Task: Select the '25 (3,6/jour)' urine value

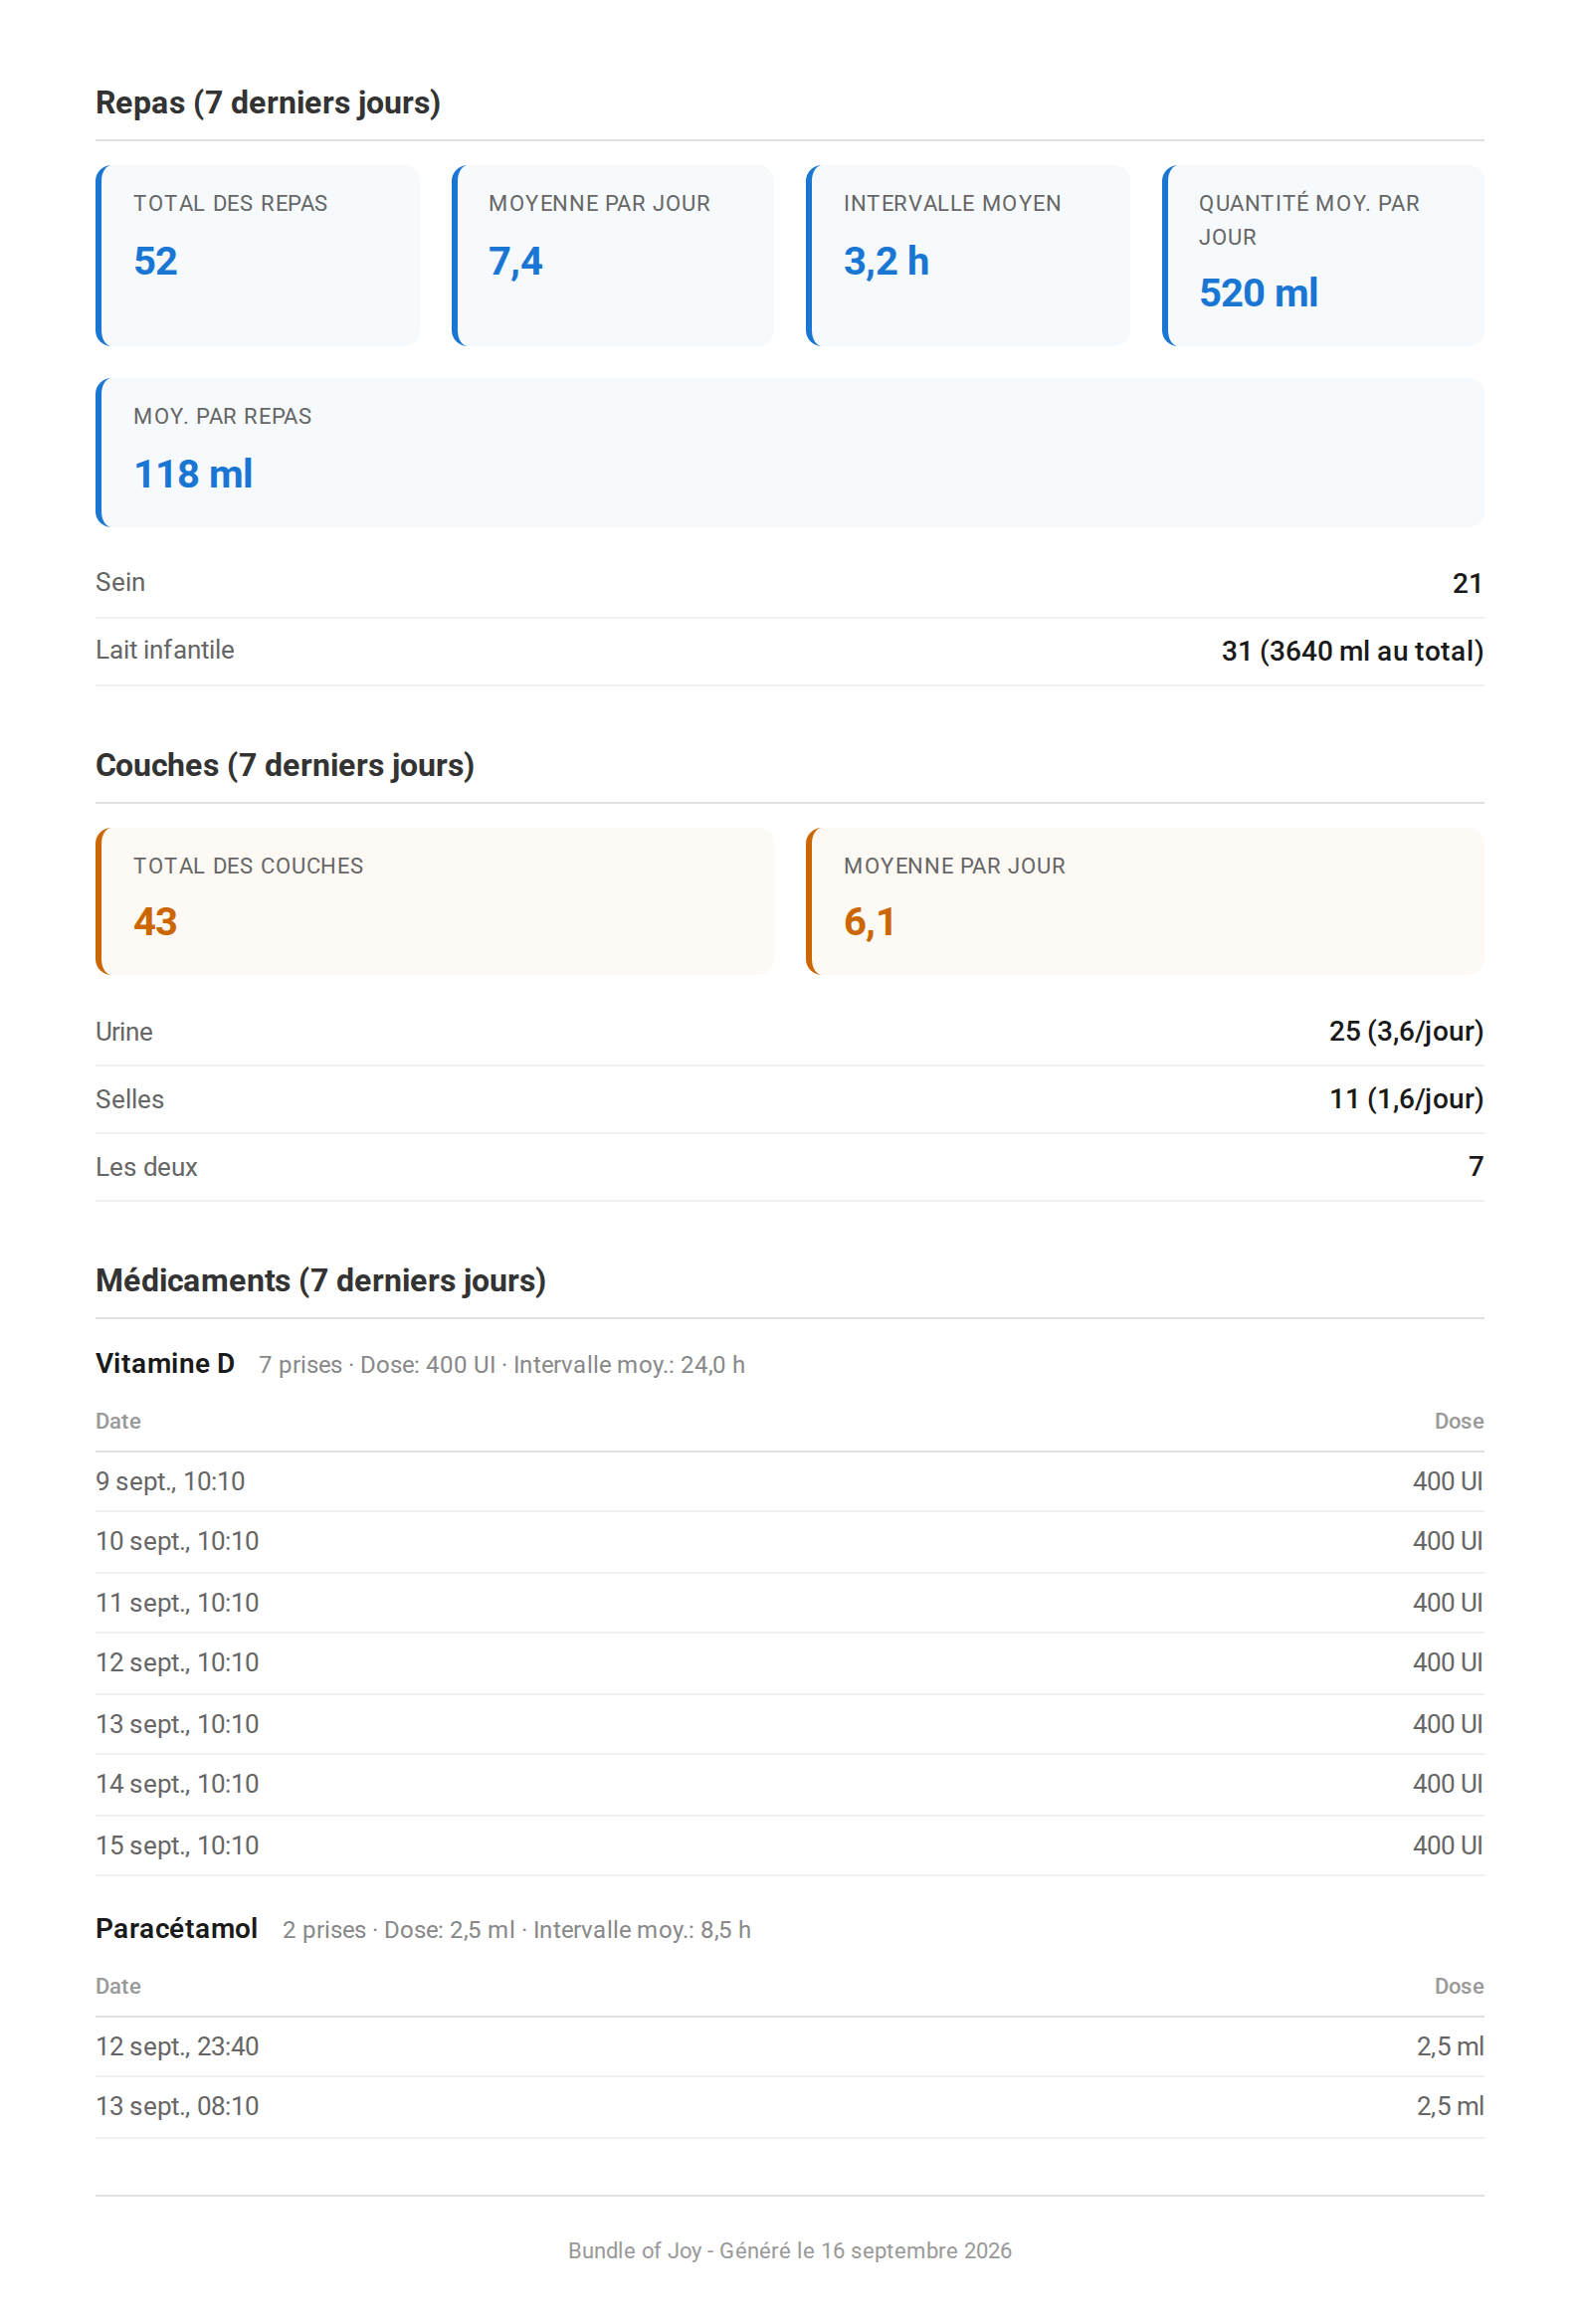Action: [1405, 1031]
